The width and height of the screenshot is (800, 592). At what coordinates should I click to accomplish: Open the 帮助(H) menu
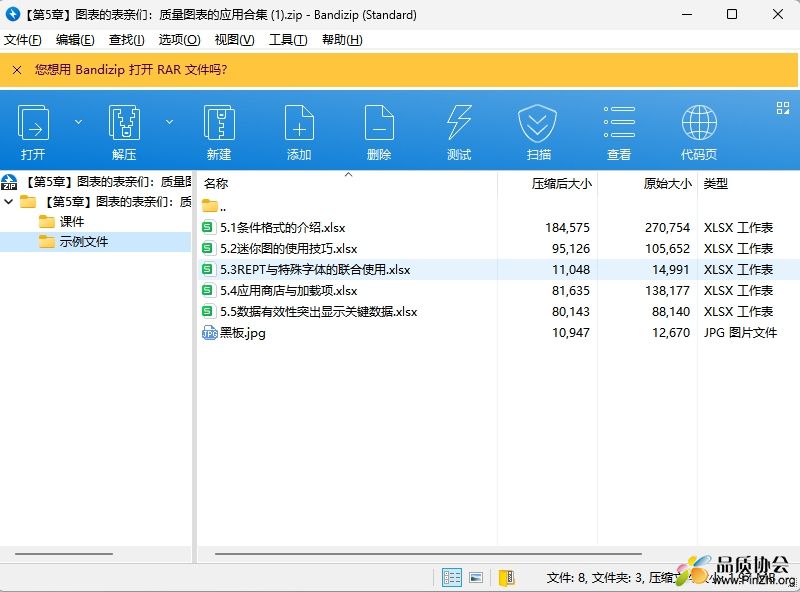(x=342, y=40)
